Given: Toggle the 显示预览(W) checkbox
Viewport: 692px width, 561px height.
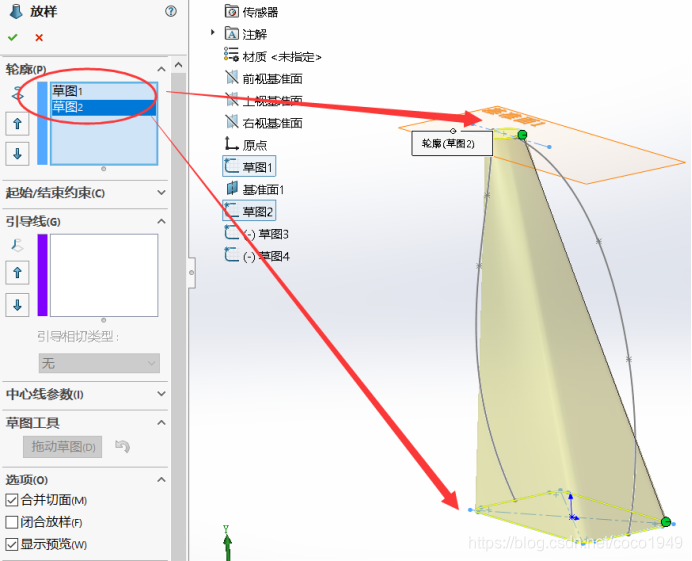Looking at the screenshot, I should [11, 544].
